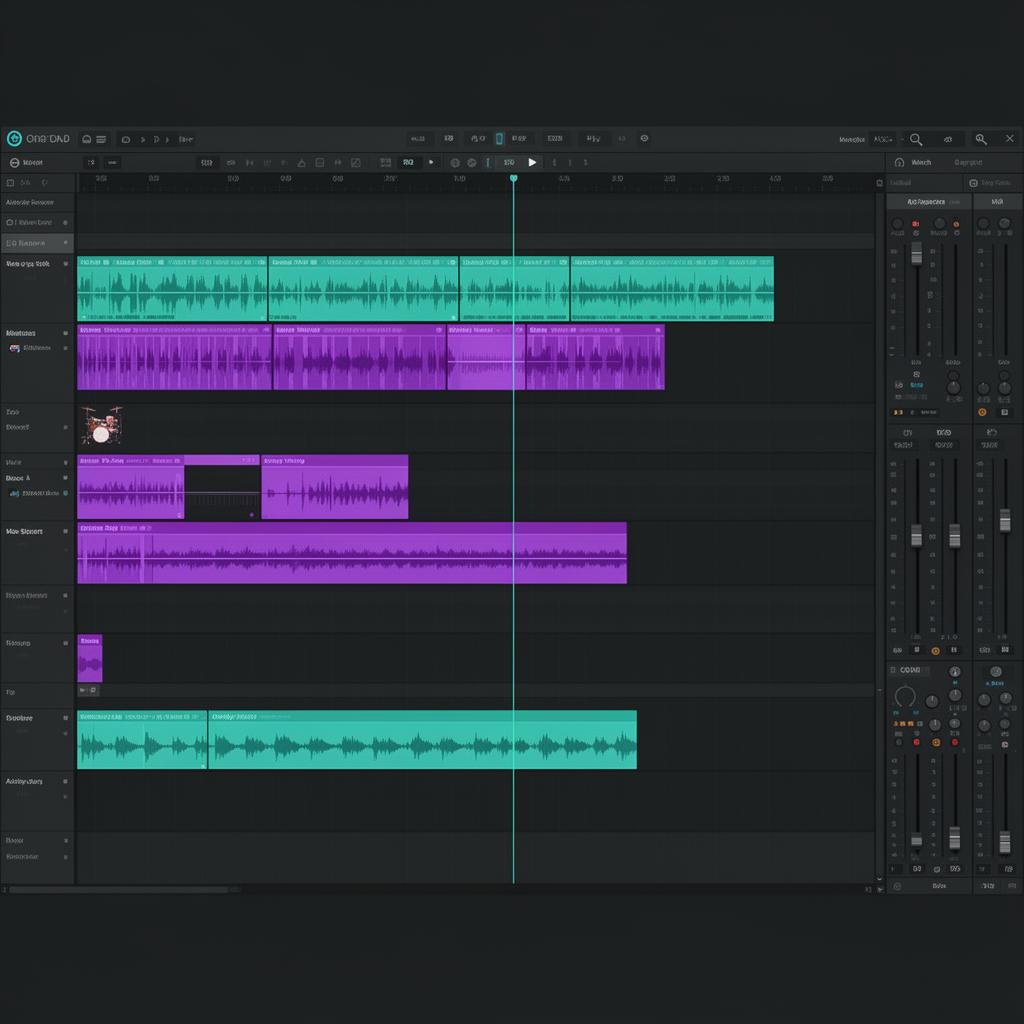1024x1024 pixels.
Task: Toggle the orange button at the top of the mixer
Action: pos(956,224)
